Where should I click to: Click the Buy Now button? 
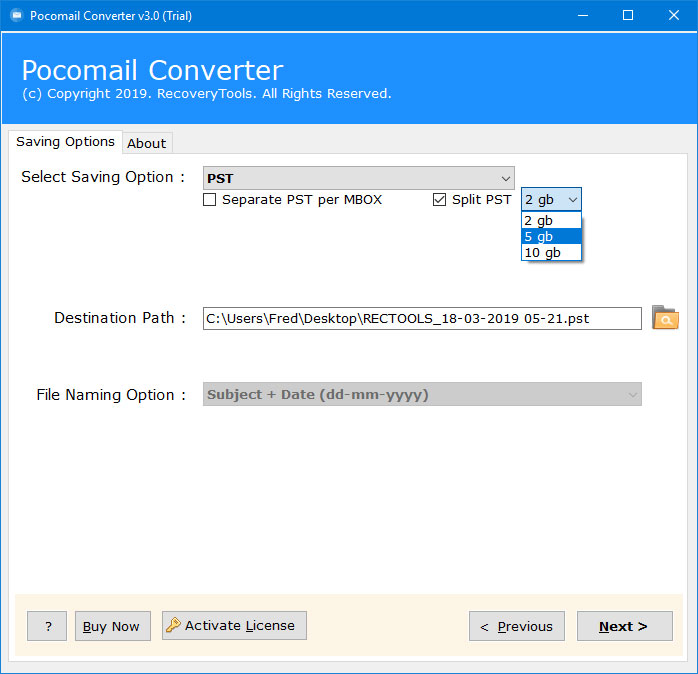click(x=113, y=626)
